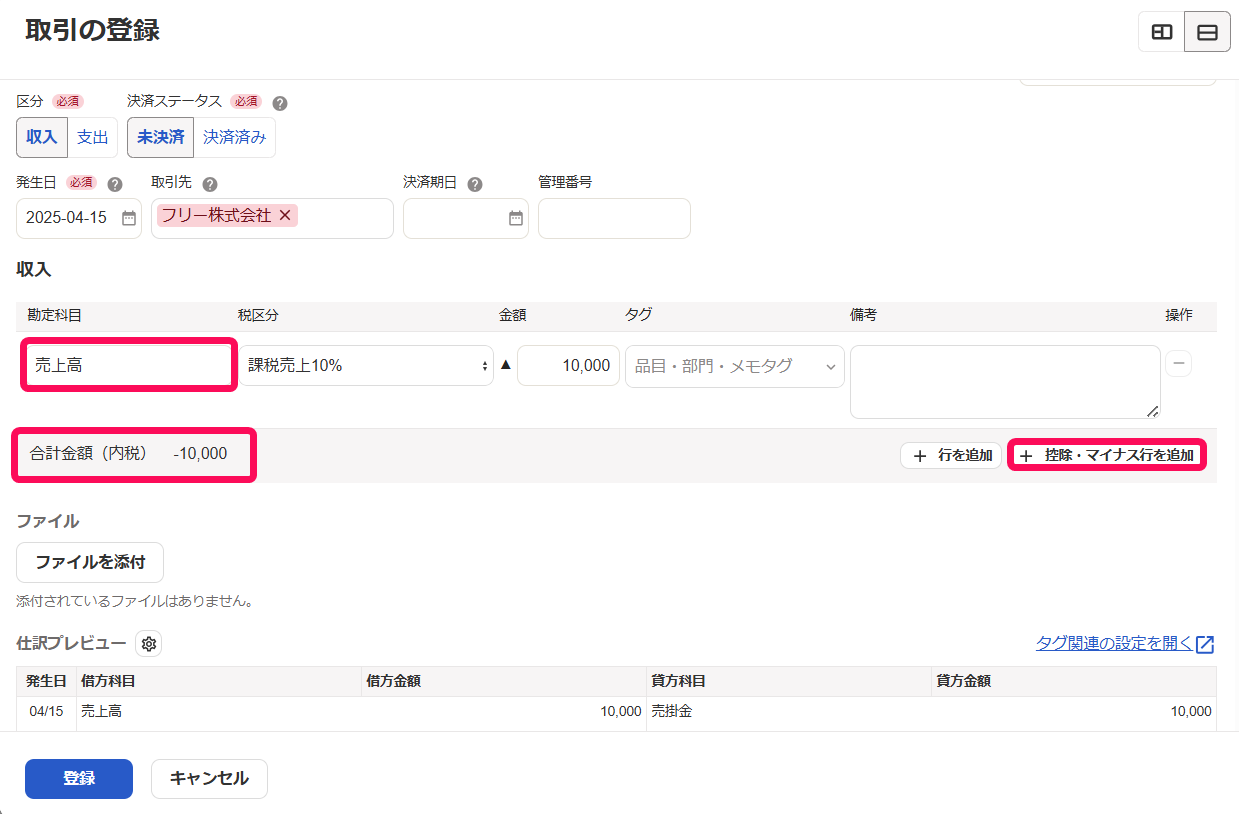
Task: Remove フリー株式会社 tag with the X
Action: [285, 215]
